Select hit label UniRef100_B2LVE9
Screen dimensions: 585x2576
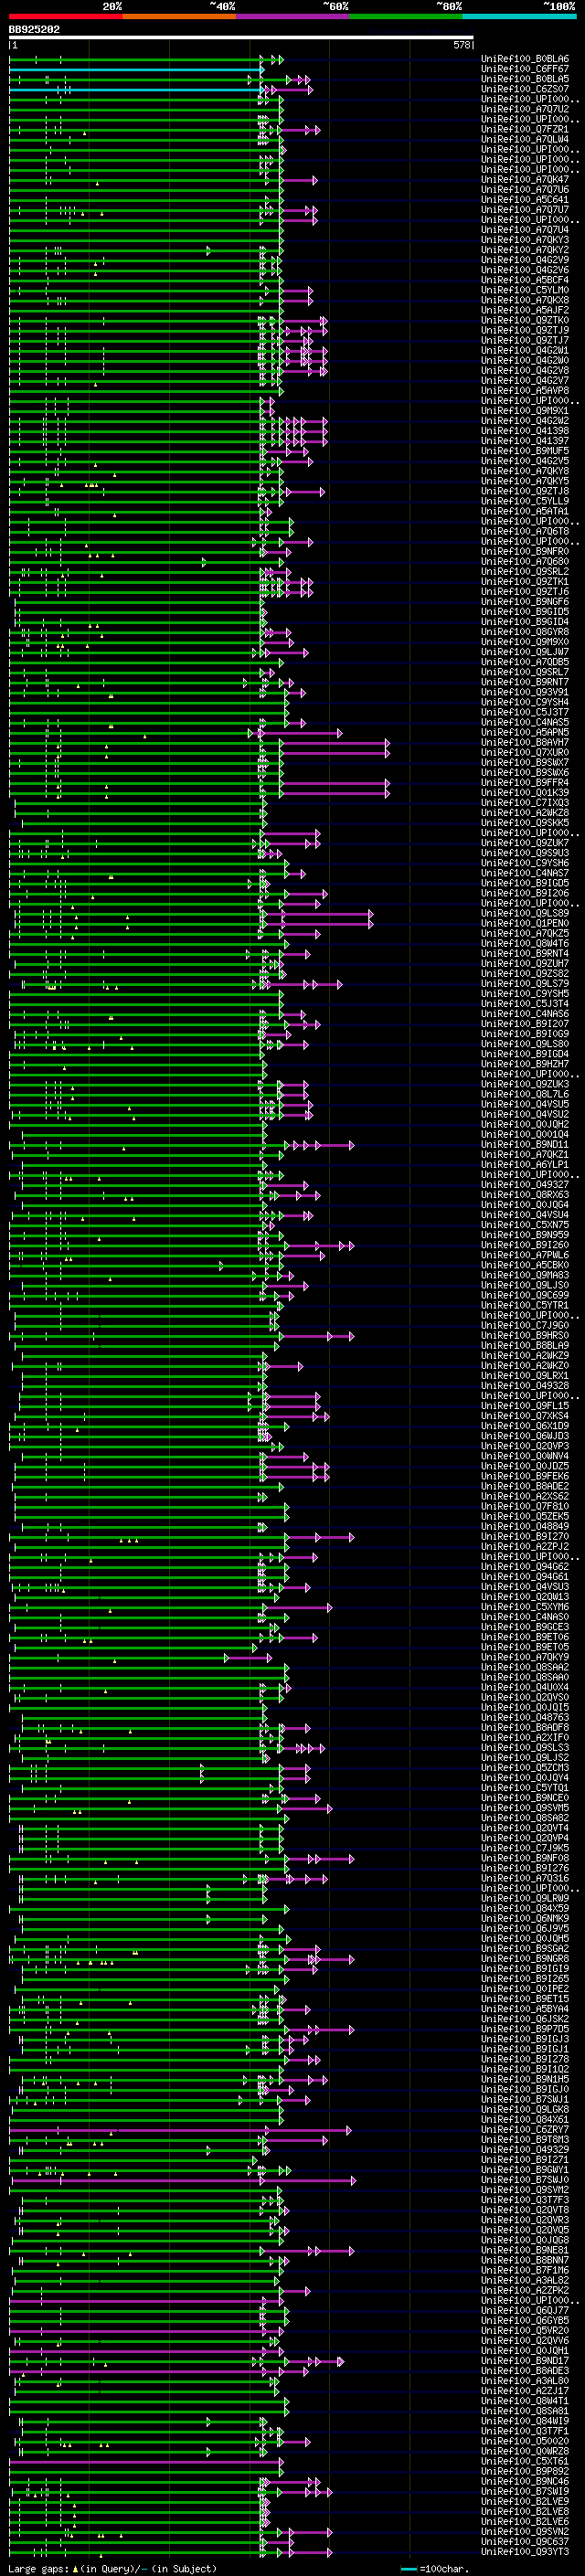tap(525, 2500)
